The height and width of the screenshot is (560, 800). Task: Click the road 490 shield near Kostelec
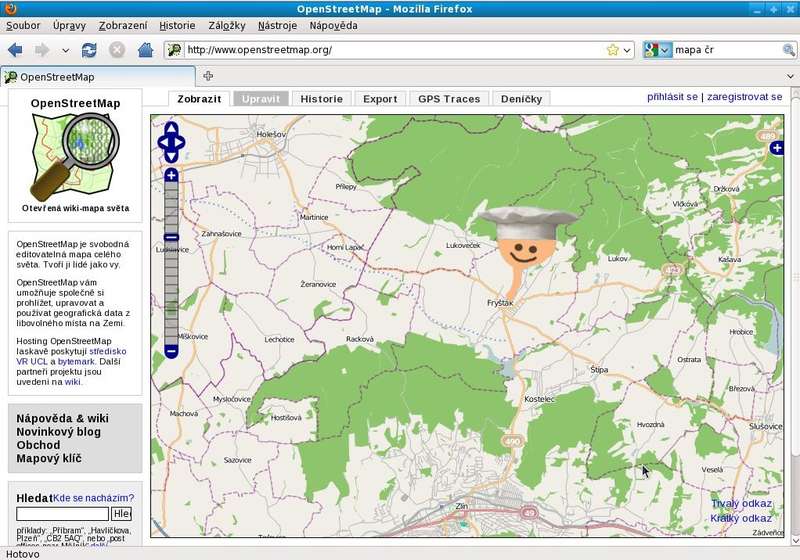click(x=512, y=442)
